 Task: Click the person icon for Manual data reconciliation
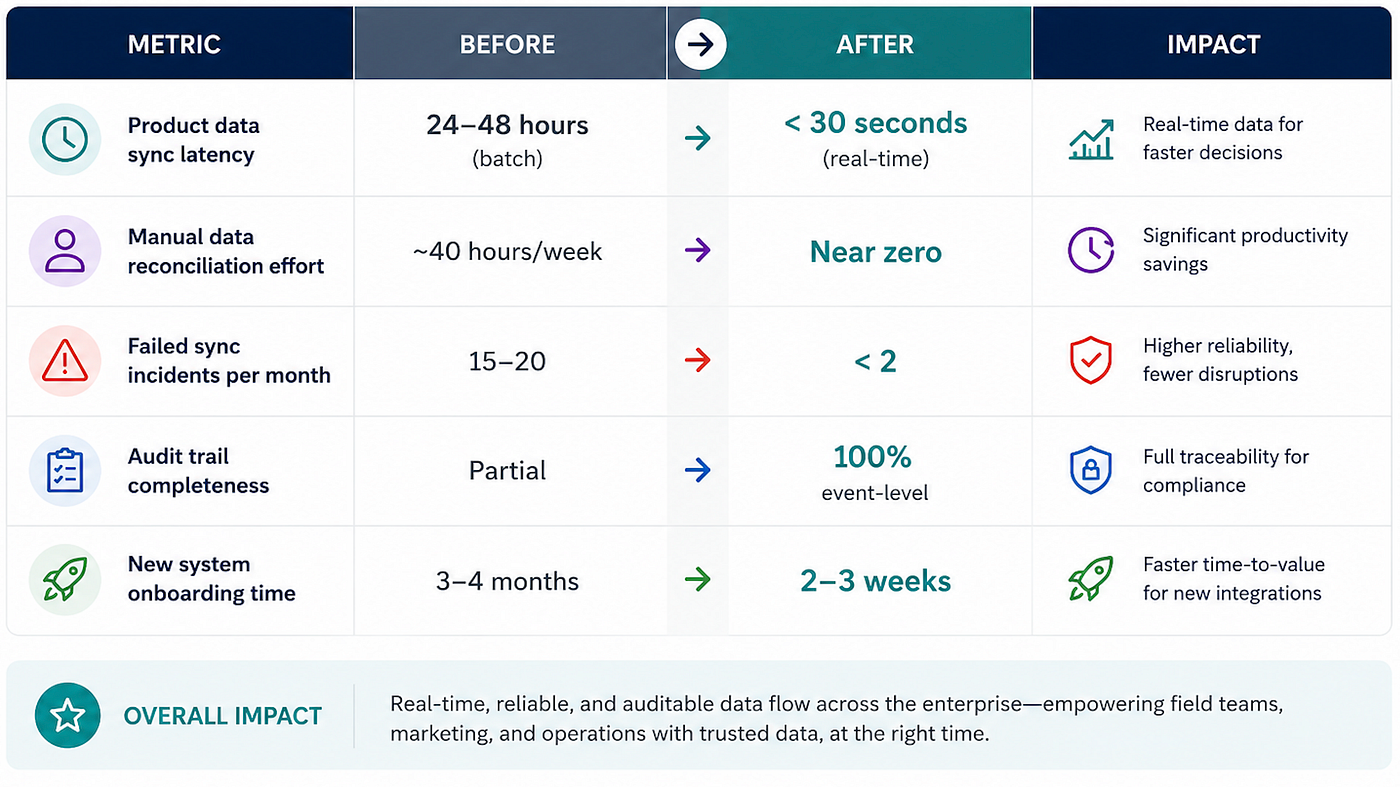point(65,251)
